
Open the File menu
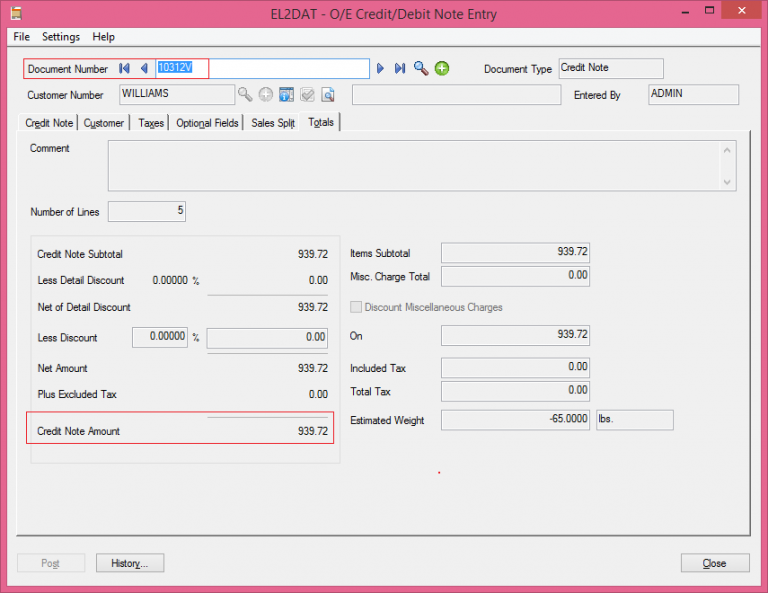pos(21,36)
